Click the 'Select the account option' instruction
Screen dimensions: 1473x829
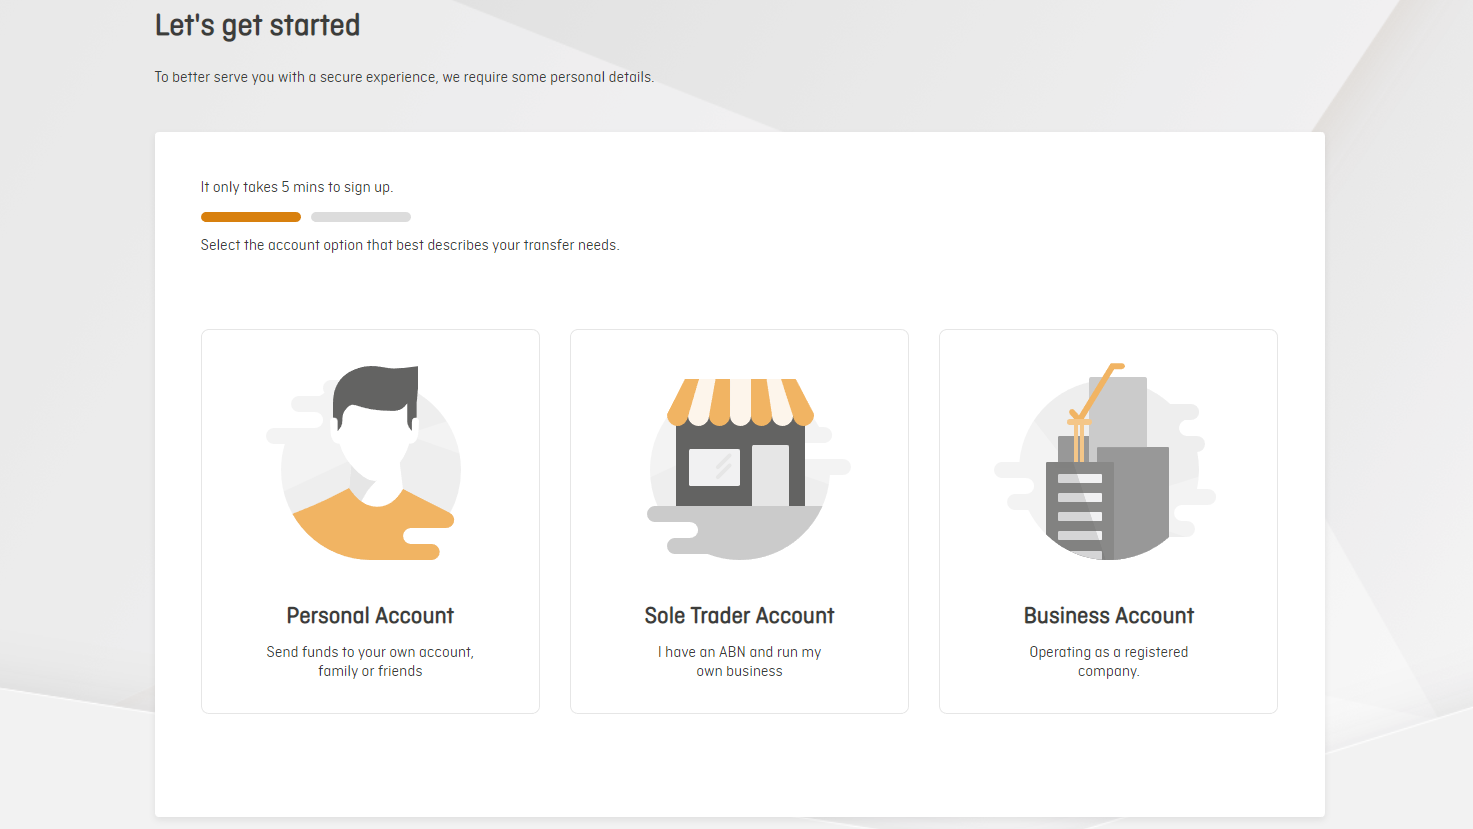(x=410, y=245)
